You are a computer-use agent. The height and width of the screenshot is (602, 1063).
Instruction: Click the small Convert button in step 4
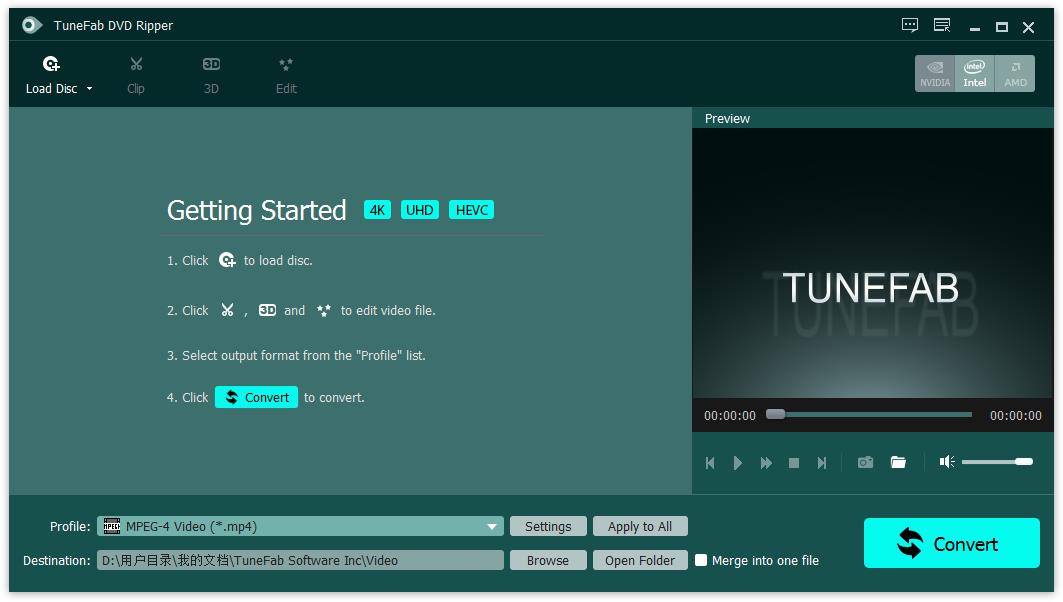click(x=256, y=397)
